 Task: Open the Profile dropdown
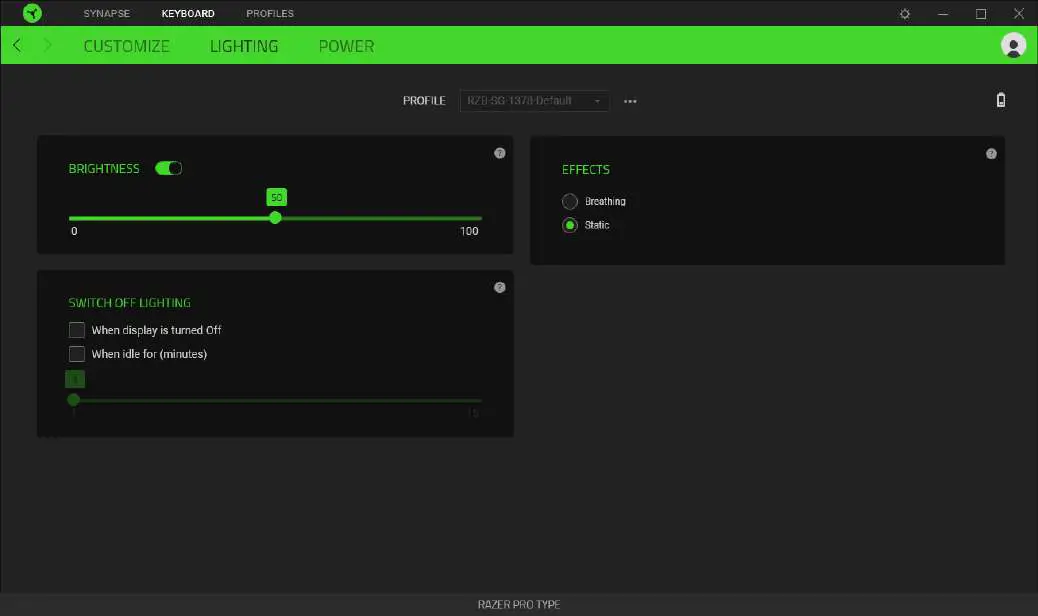pyautogui.click(x=534, y=101)
